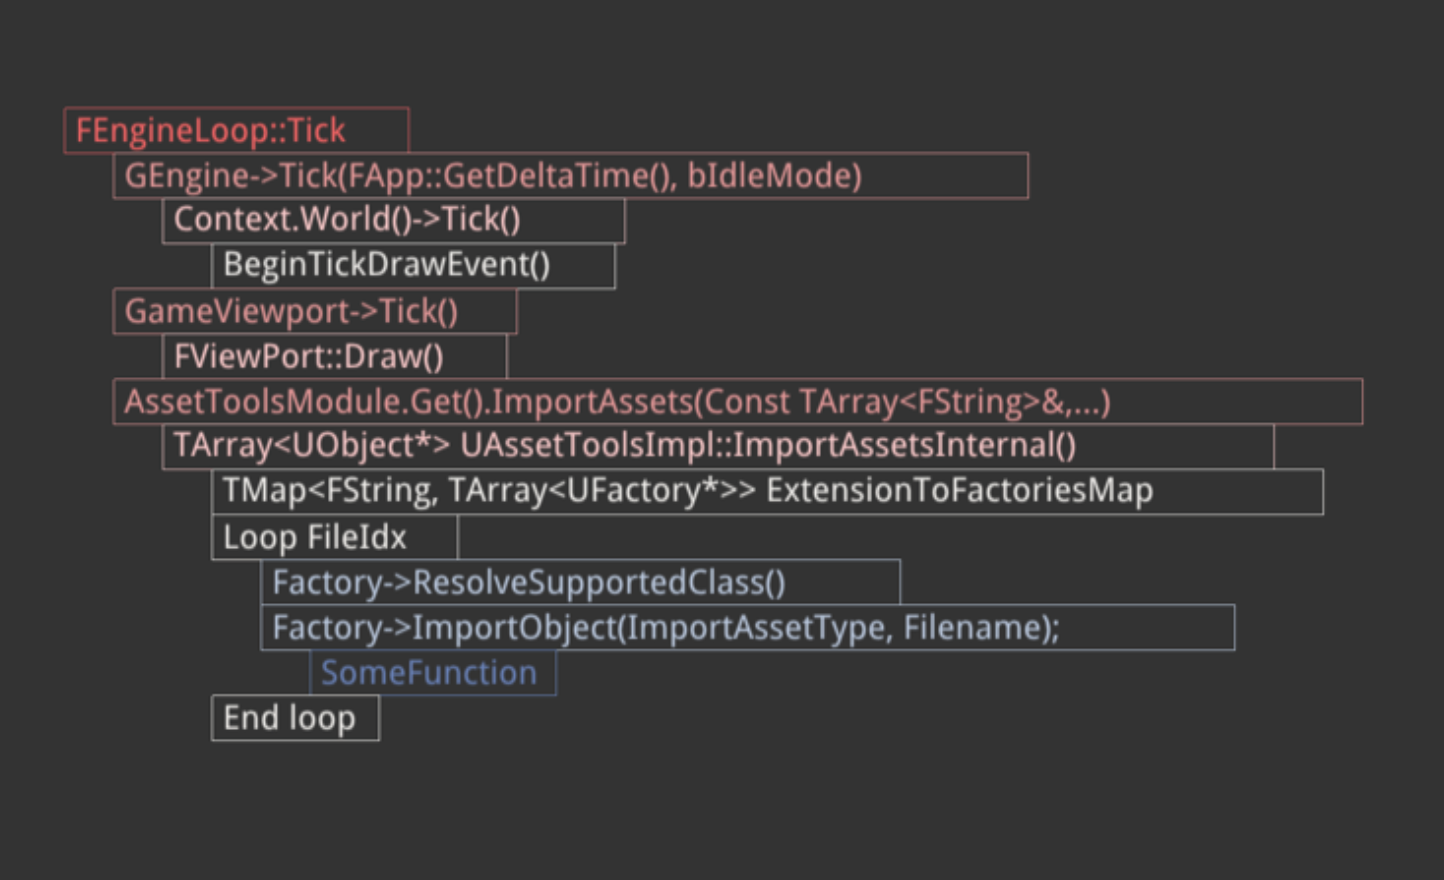Select the FViewPort::Draw() box

(x=308, y=356)
